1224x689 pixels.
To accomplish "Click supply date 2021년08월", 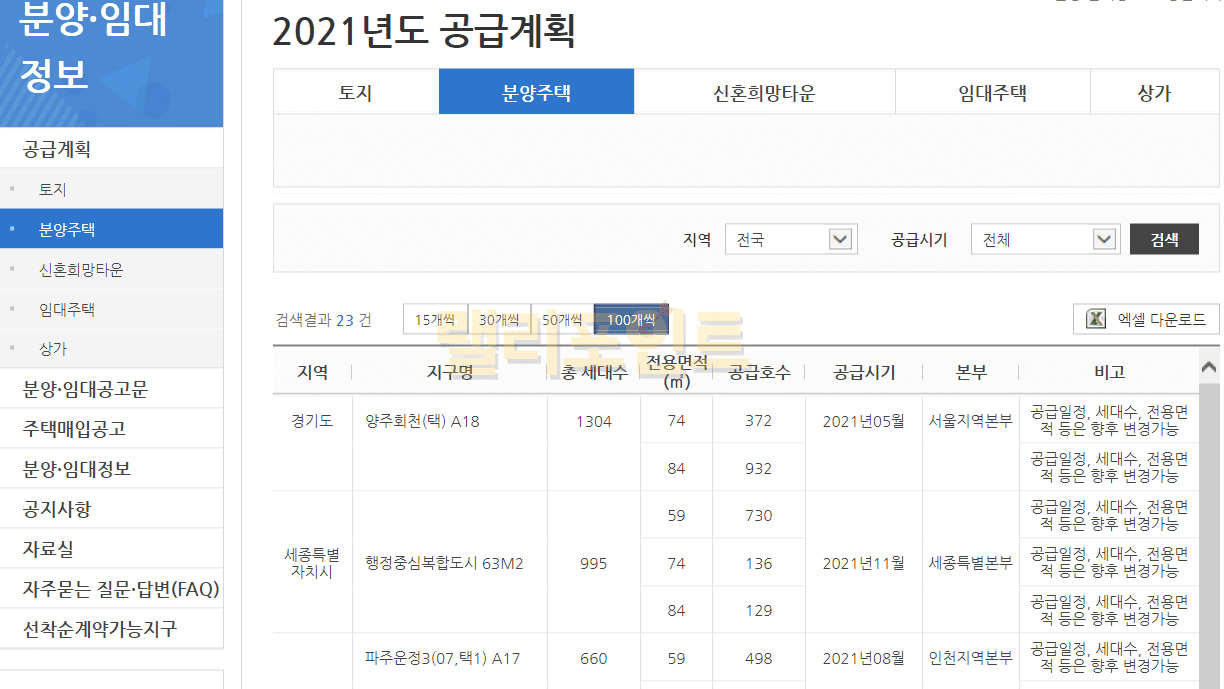I will tap(864, 658).
